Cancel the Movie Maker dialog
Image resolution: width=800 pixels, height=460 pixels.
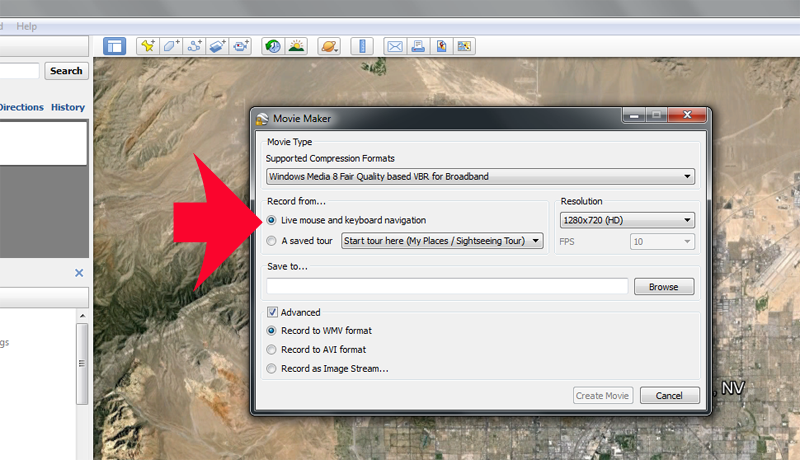tap(669, 395)
